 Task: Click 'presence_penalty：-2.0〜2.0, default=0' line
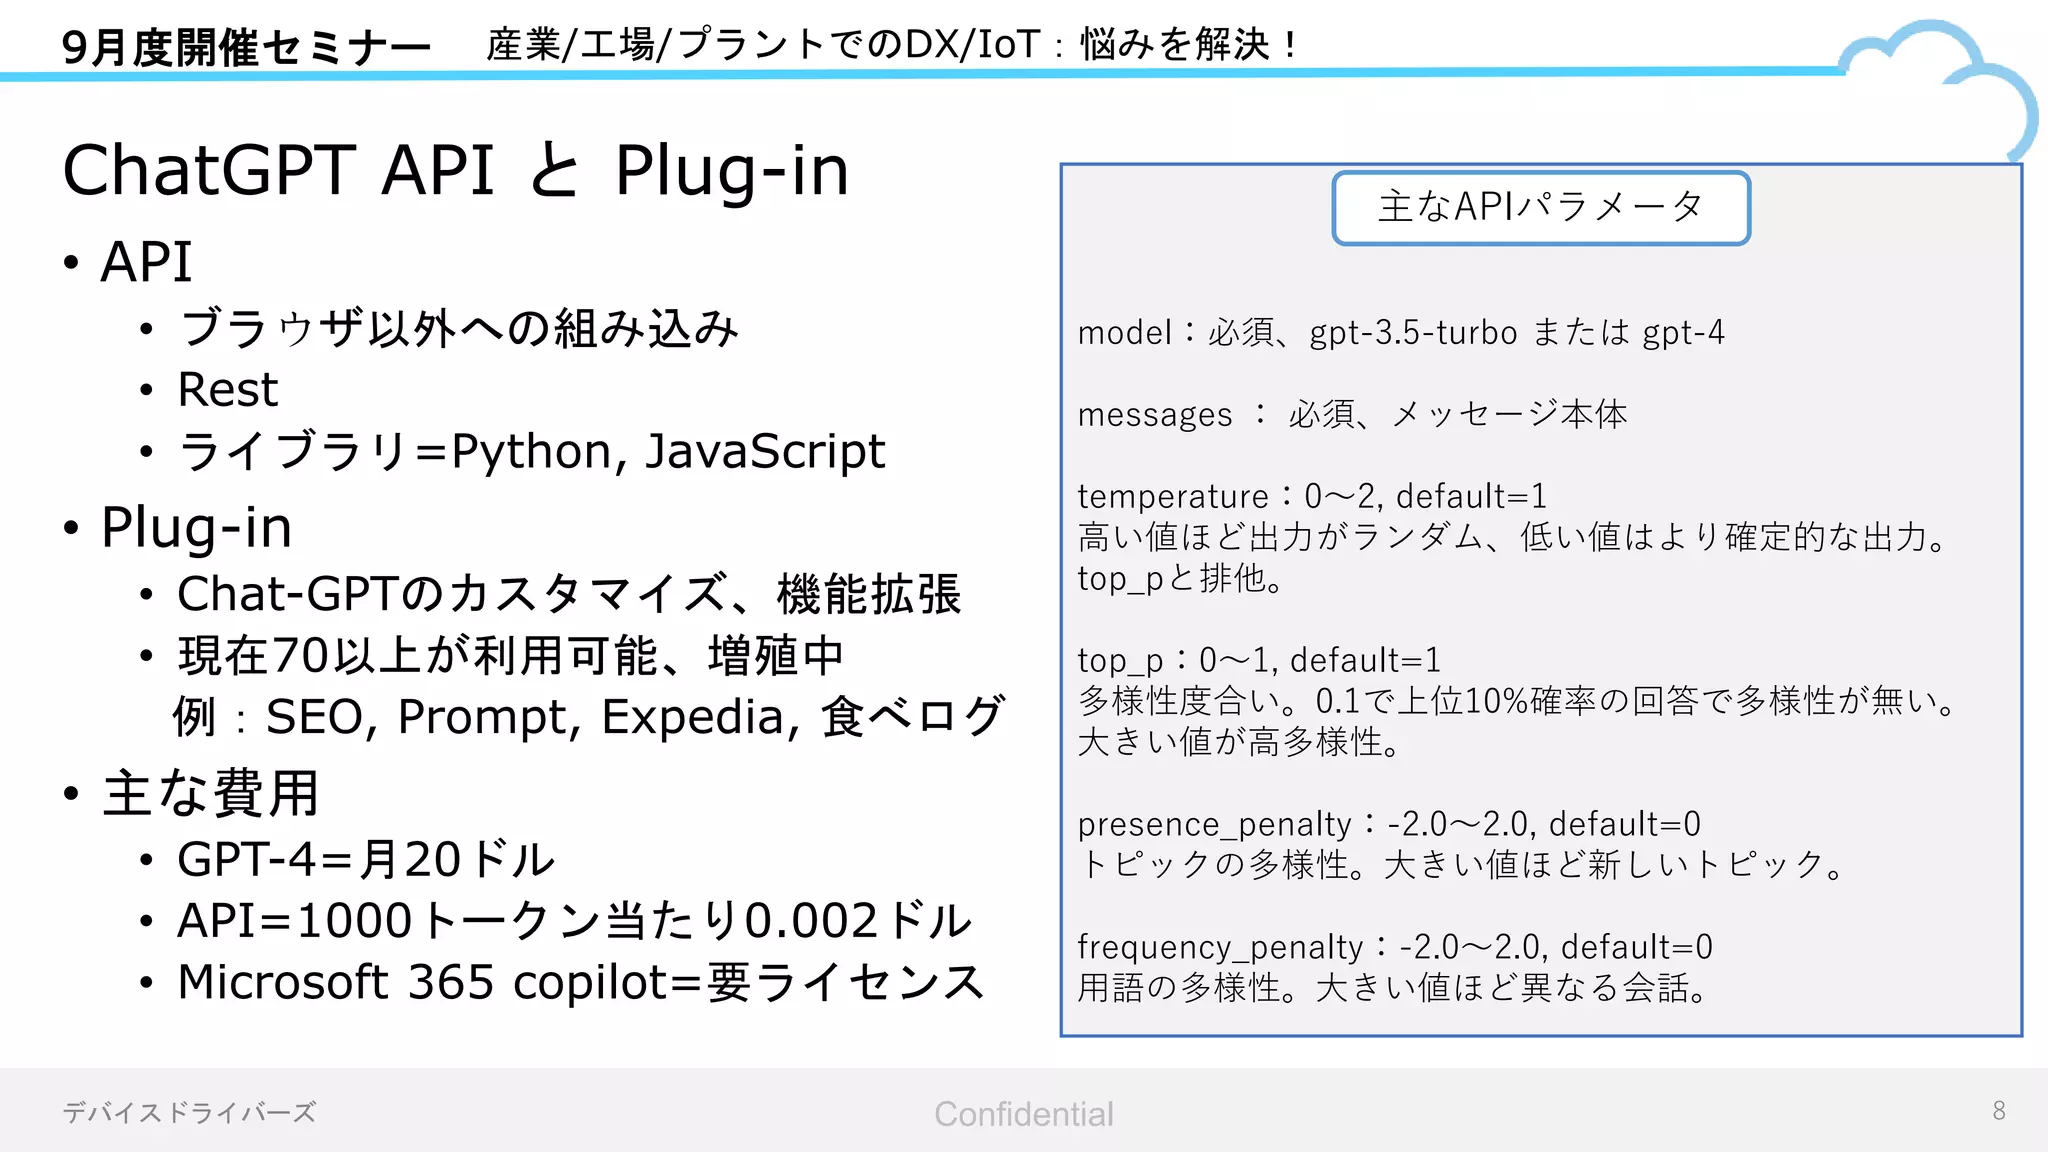[x=1389, y=824]
